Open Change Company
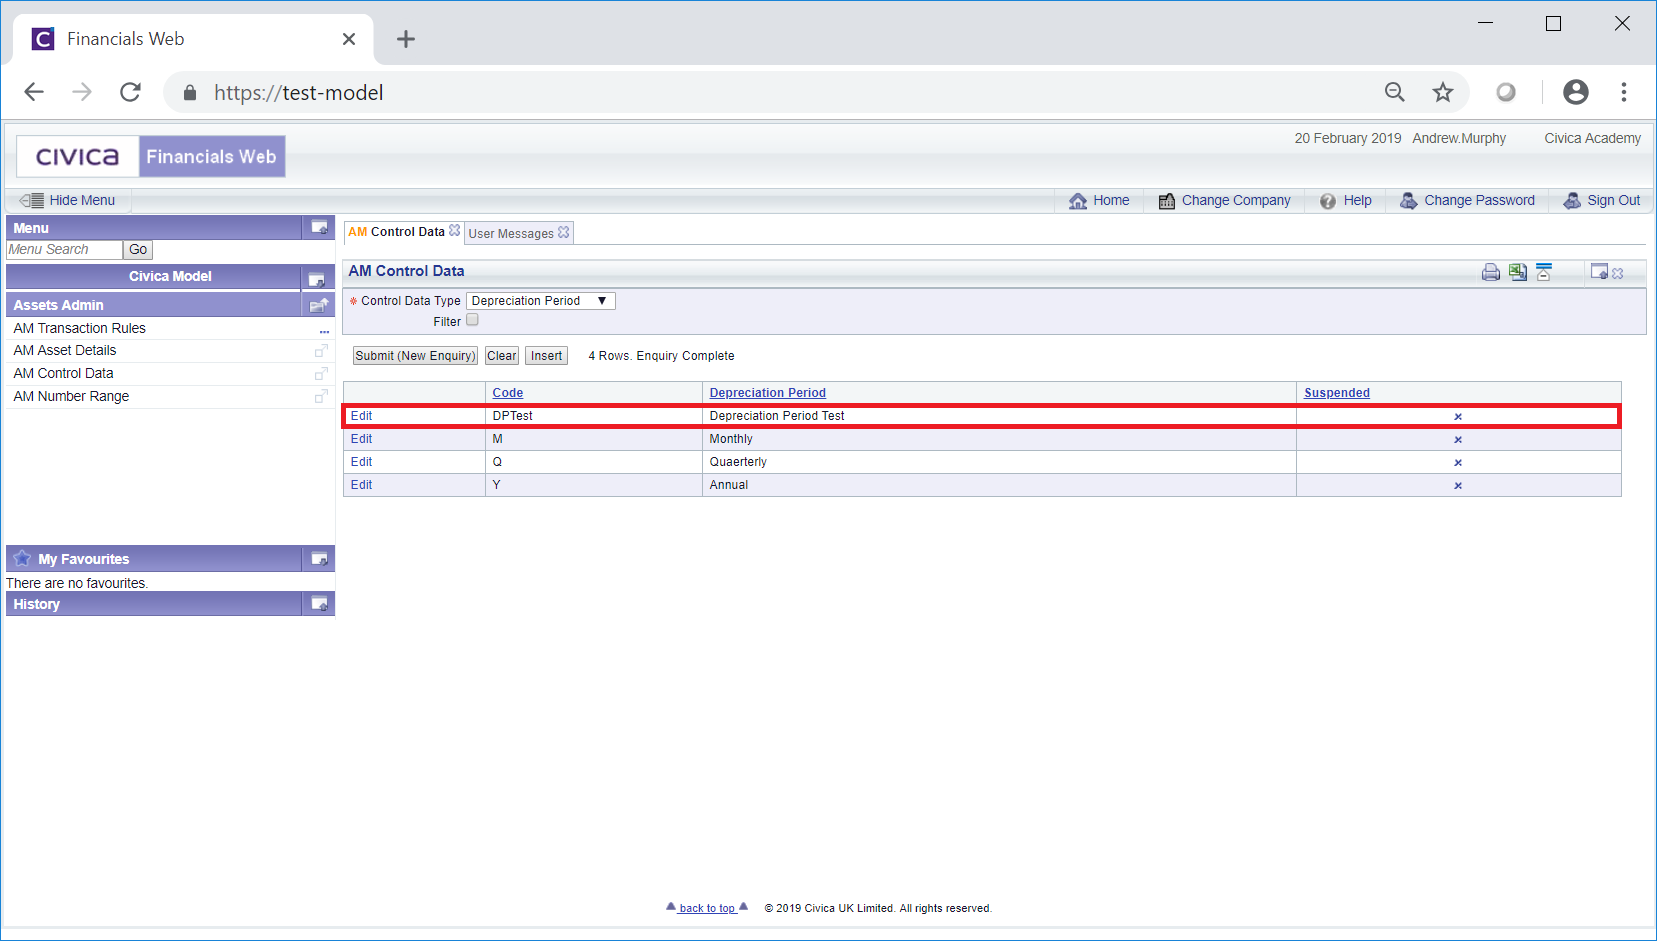This screenshot has width=1657, height=941. 1225,200
